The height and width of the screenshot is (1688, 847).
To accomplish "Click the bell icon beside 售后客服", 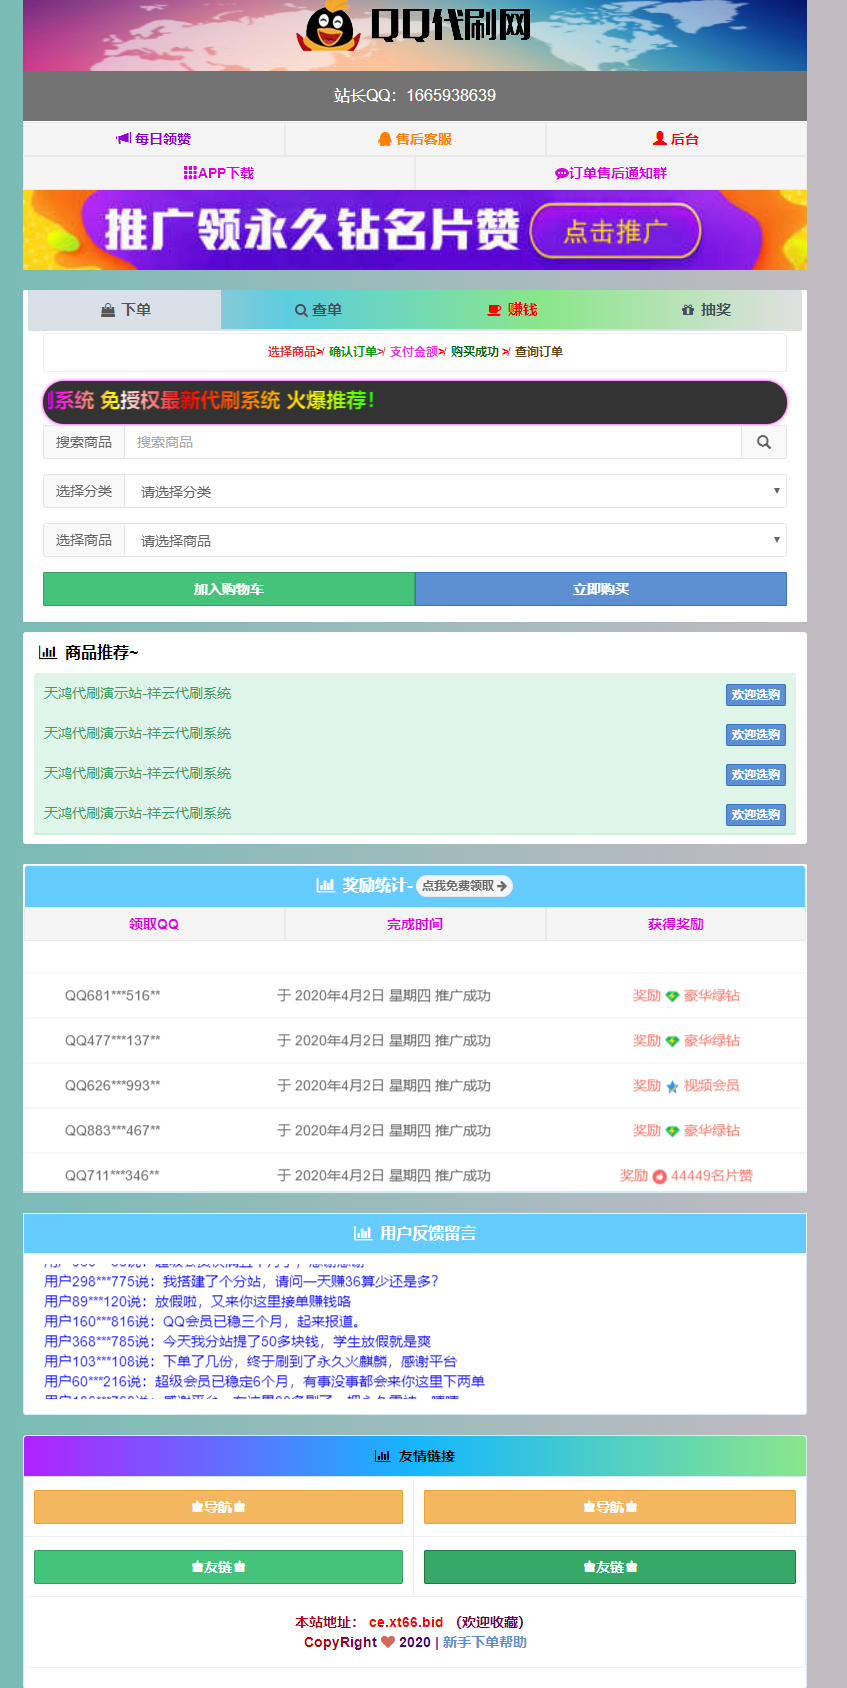I will [384, 139].
